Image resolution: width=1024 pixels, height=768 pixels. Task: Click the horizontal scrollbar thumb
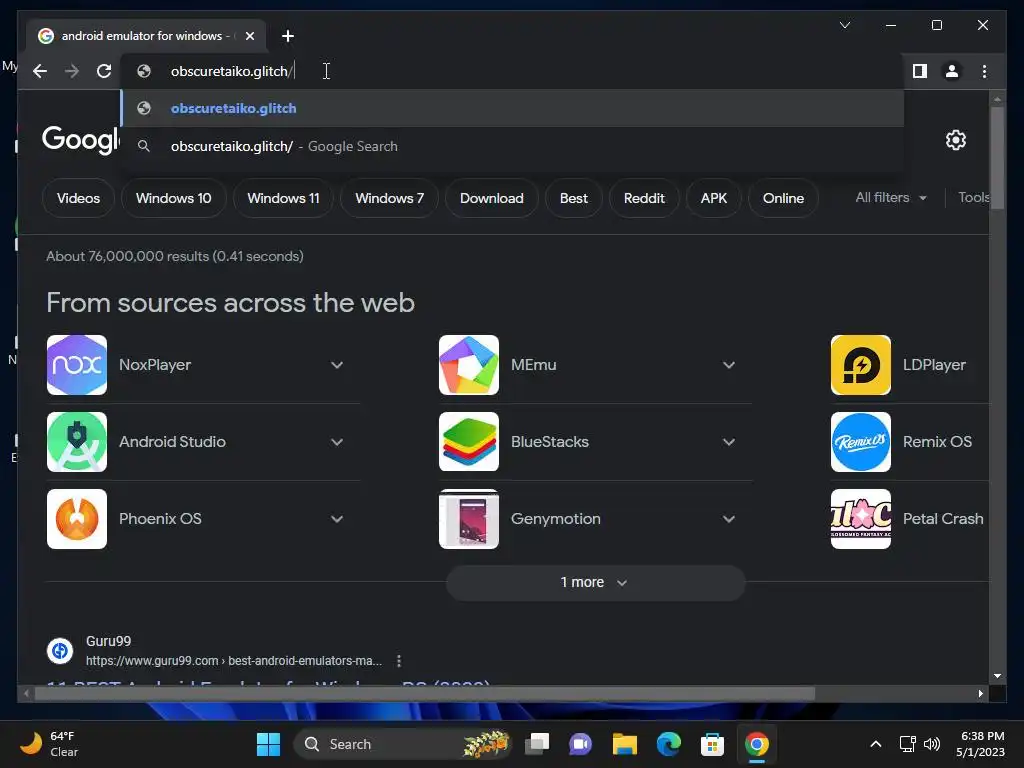(424, 694)
